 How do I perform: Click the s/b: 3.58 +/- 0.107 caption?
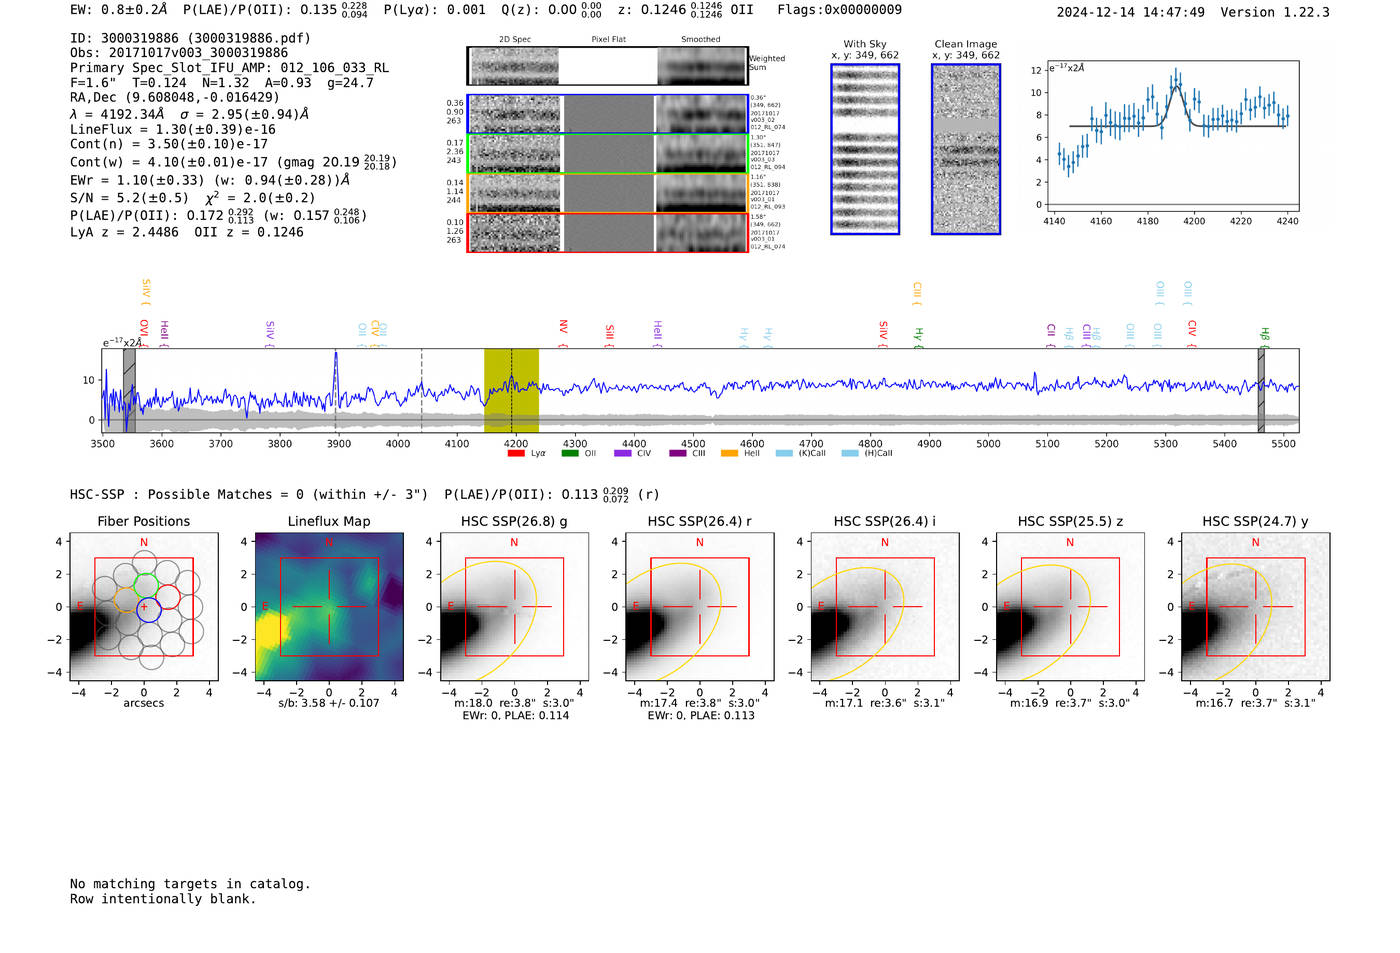329,703
